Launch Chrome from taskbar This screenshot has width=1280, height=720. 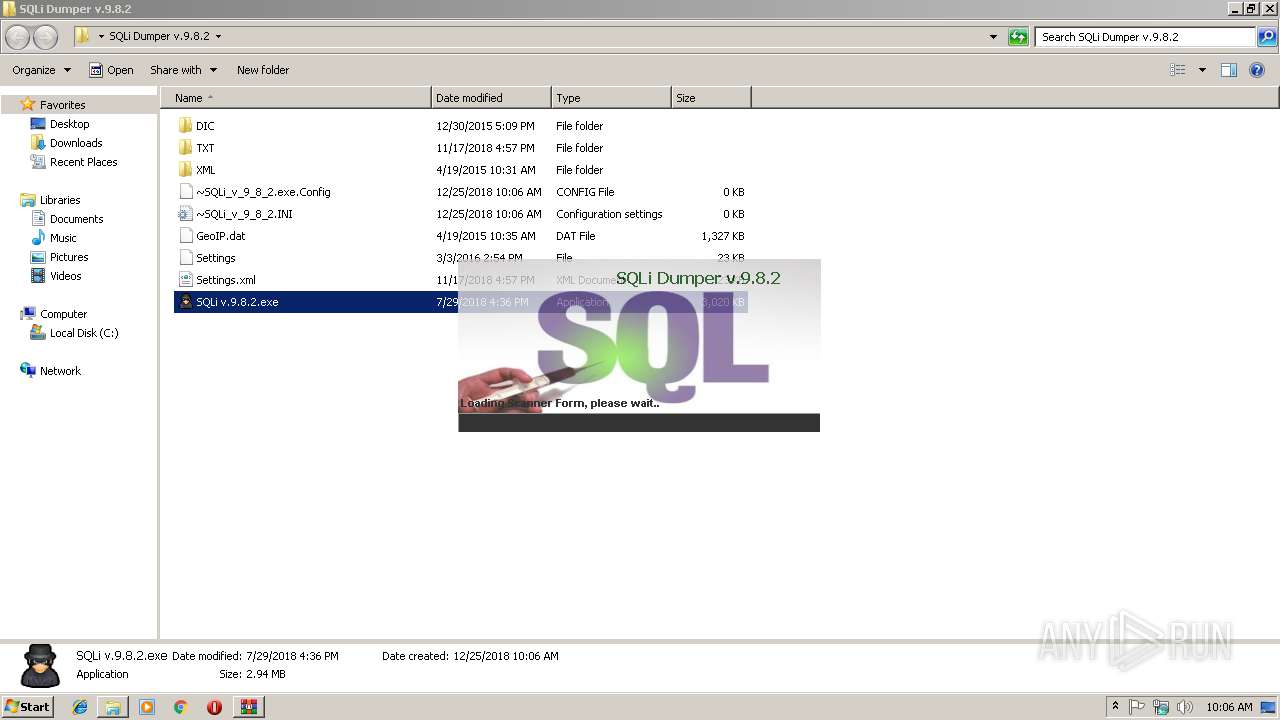point(181,707)
